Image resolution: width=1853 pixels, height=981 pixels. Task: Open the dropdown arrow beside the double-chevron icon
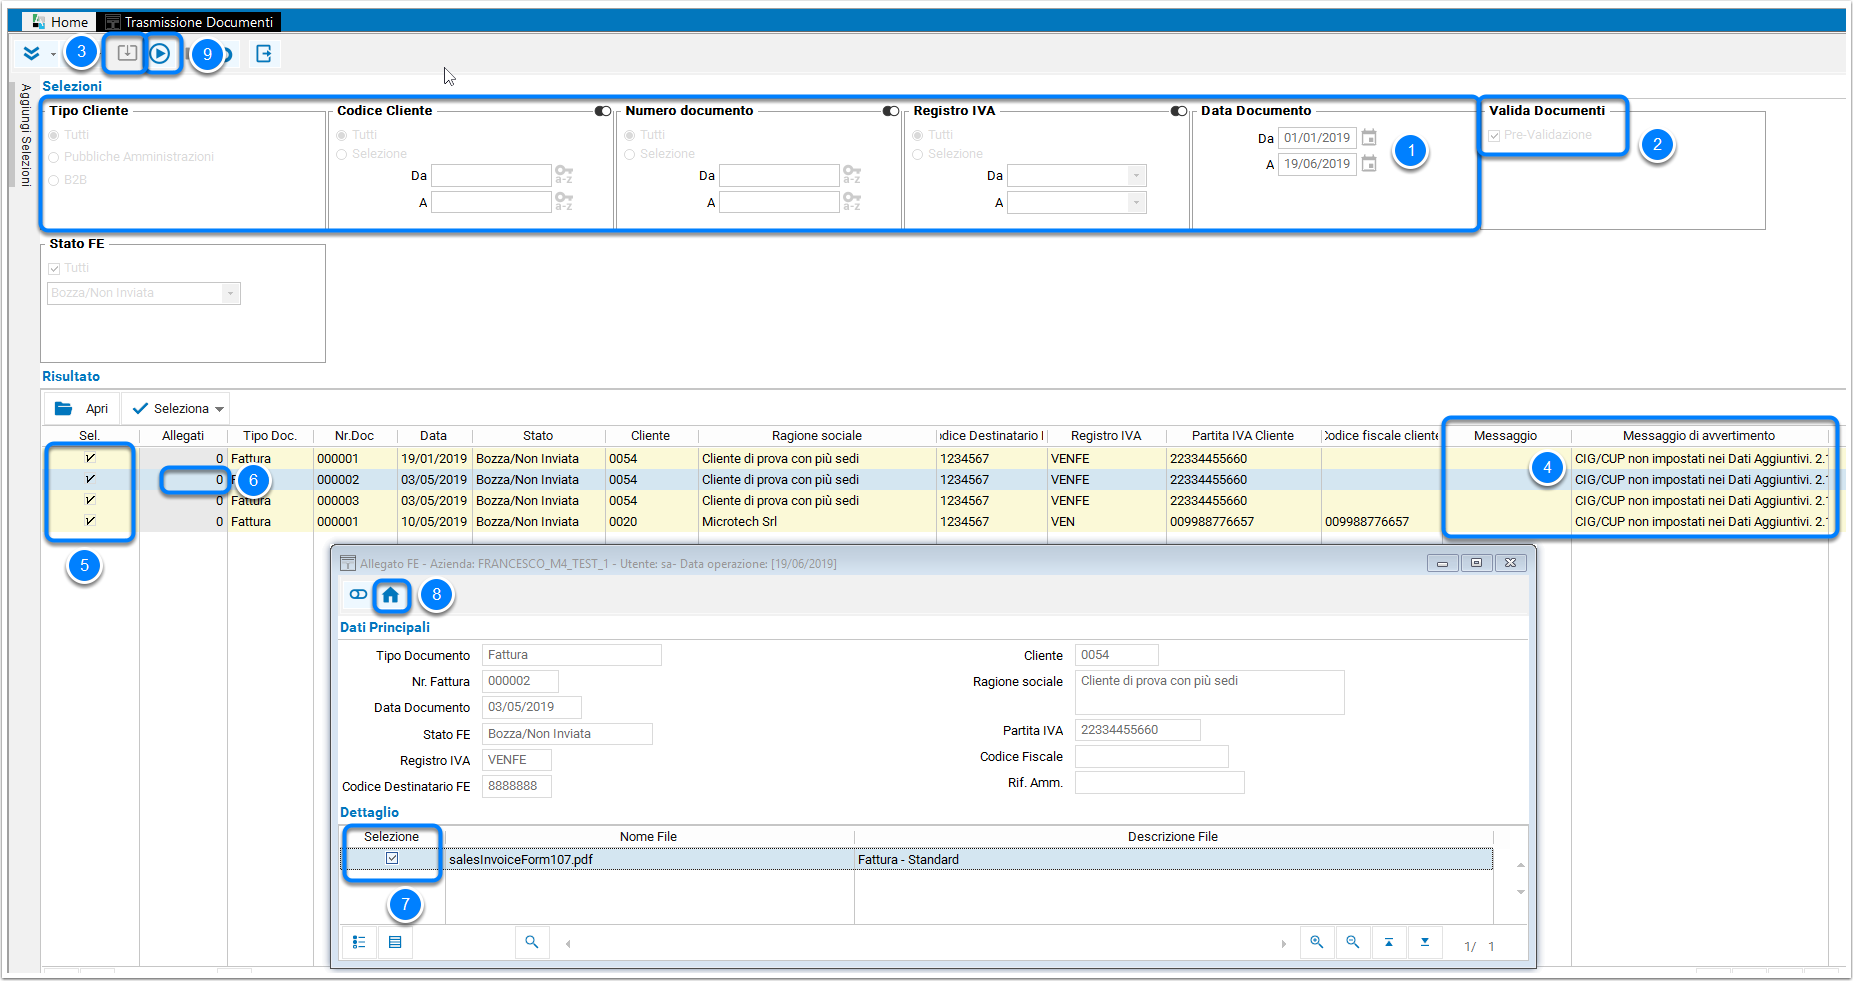pyautogui.click(x=53, y=54)
